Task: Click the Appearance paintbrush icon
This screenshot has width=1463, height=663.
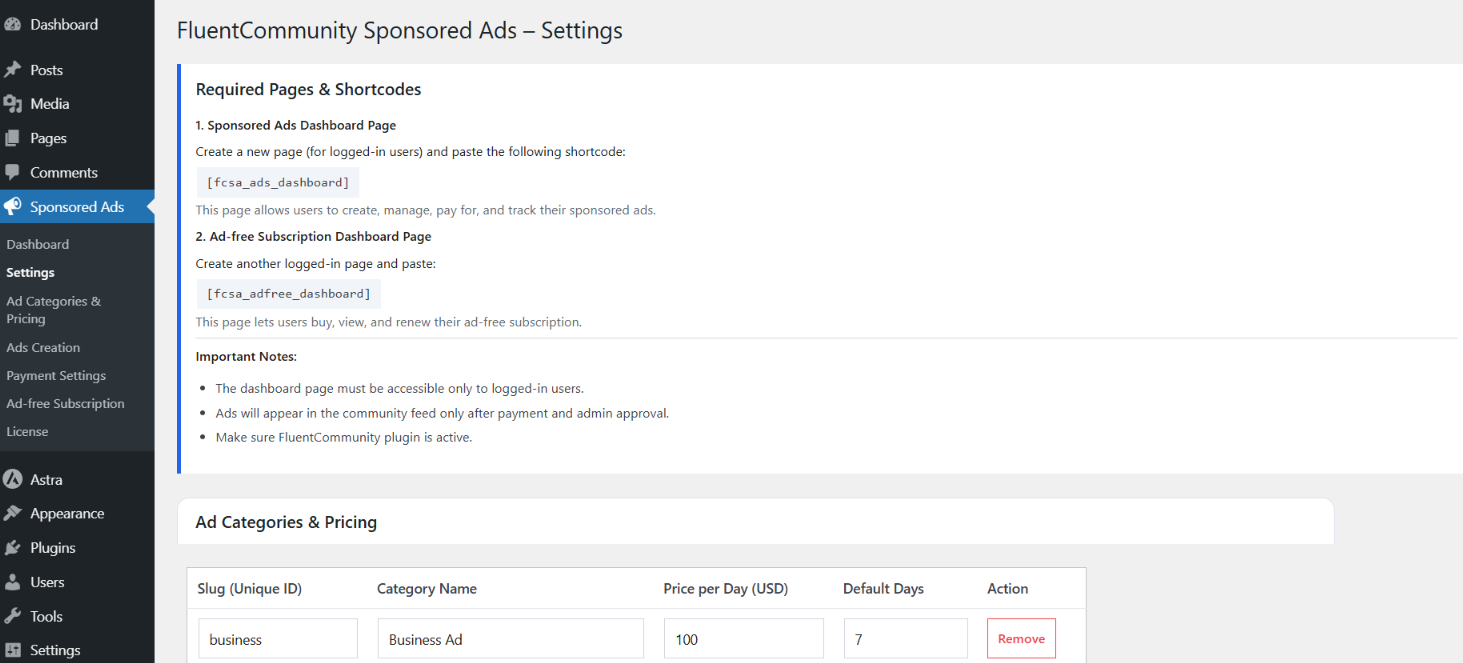Action: click(13, 513)
